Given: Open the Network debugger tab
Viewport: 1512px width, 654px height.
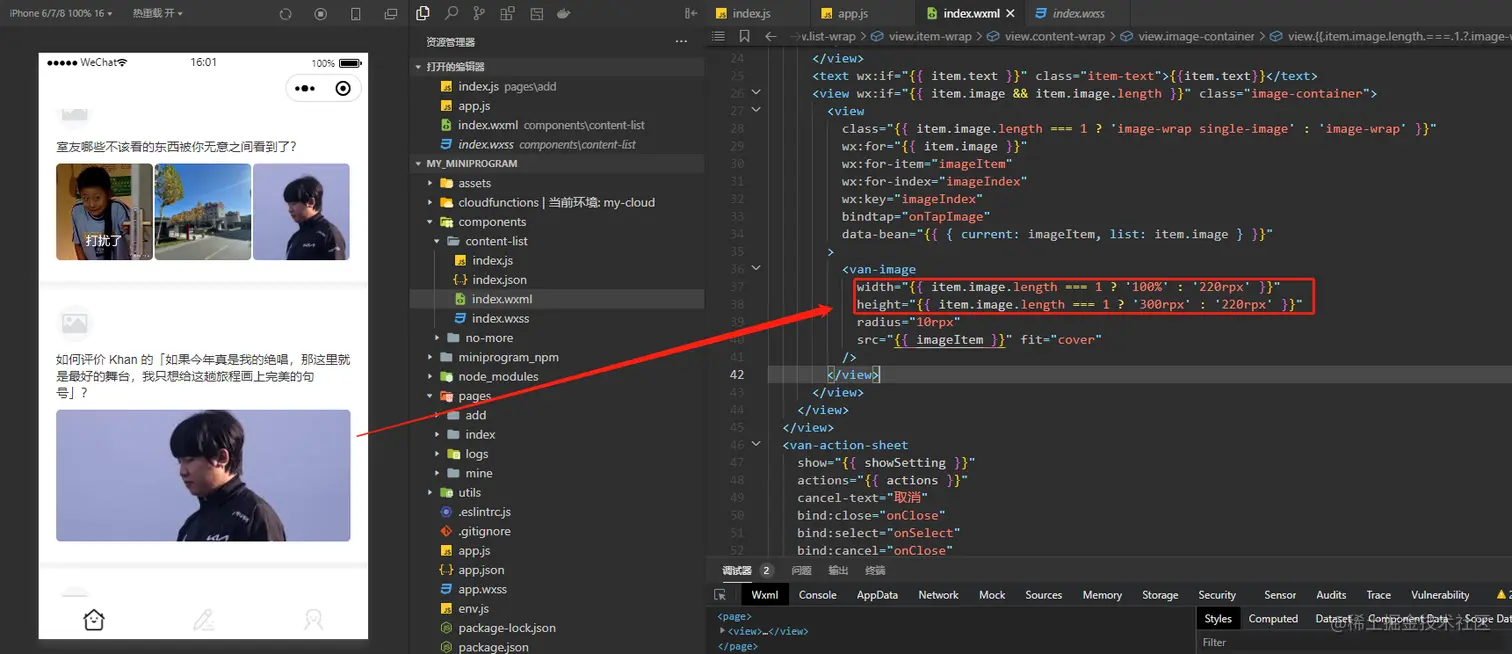Looking at the screenshot, I should coord(938,594).
